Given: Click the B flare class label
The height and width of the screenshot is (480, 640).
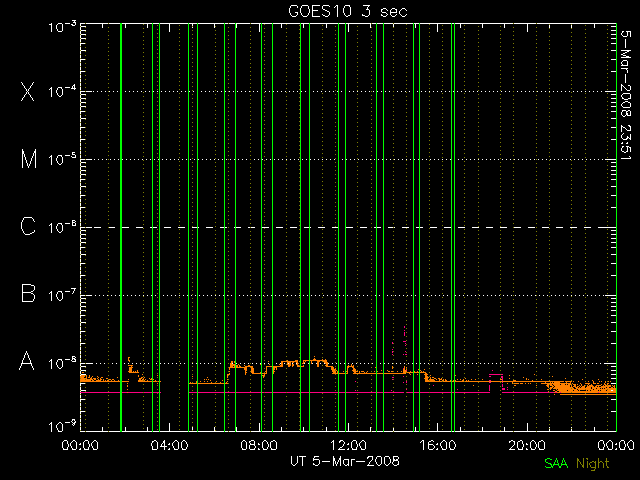Looking at the screenshot, I should point(28,293).
